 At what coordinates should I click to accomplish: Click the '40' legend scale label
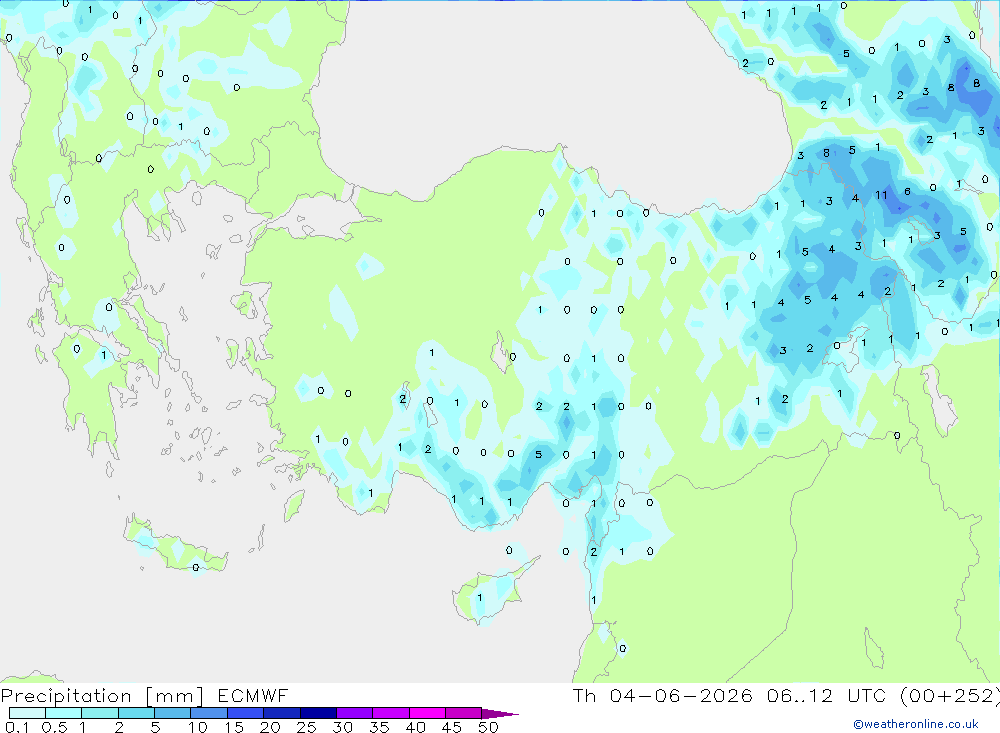coord(416,727)
